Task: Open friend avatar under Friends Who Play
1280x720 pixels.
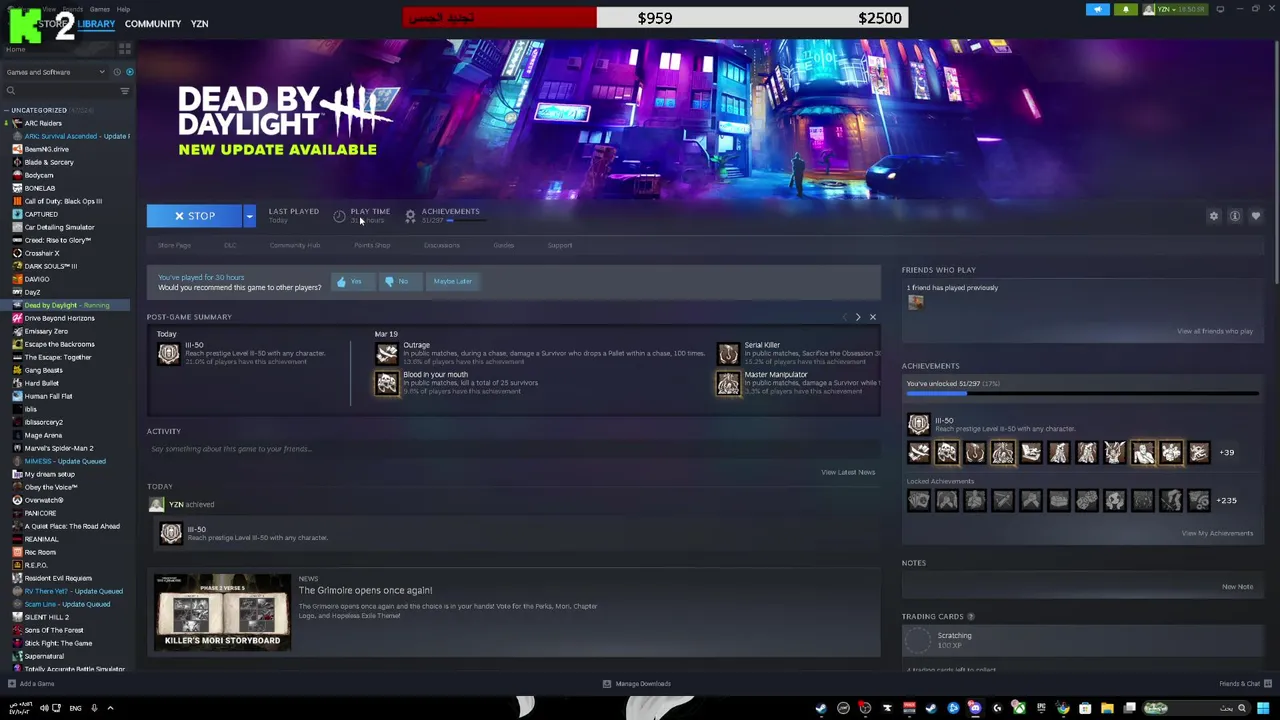Action: [915, 303]
